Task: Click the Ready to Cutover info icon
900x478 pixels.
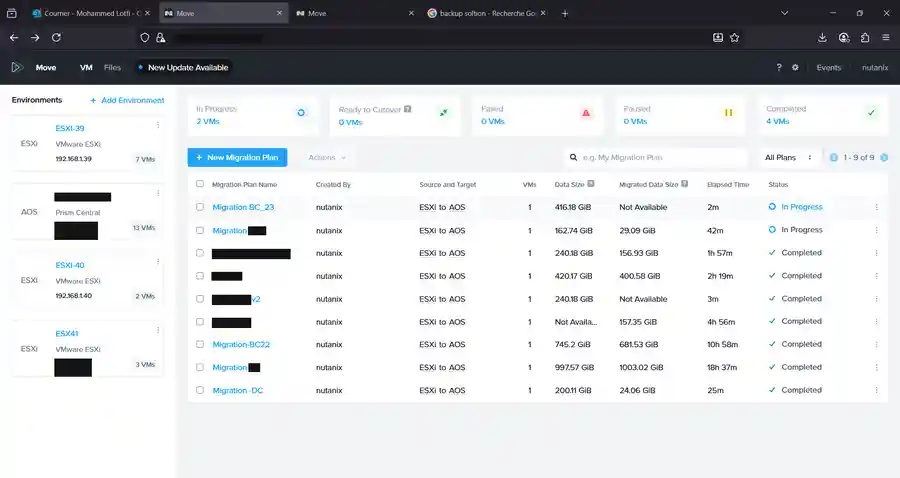Action: click(408, 109)
